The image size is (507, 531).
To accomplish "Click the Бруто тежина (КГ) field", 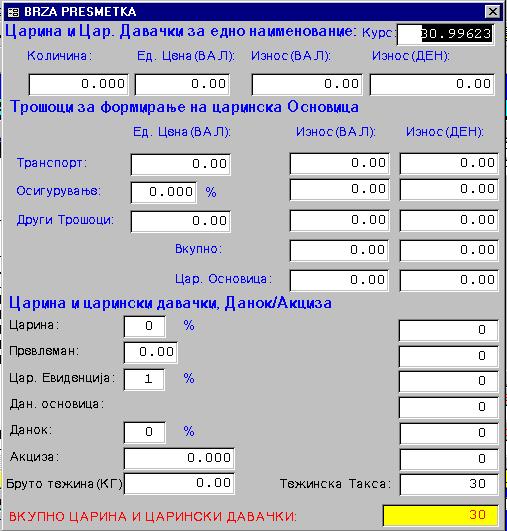I will [179, 484].
